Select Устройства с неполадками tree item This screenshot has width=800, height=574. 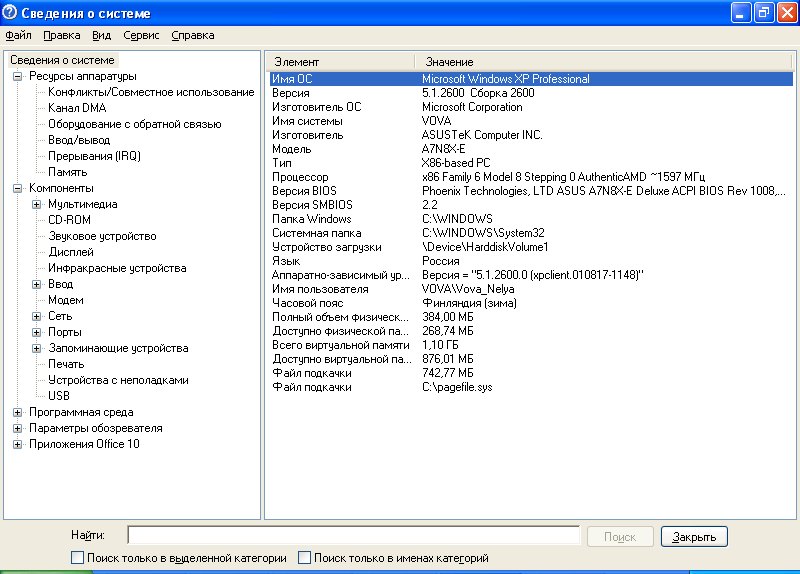(x=118, y=380)
